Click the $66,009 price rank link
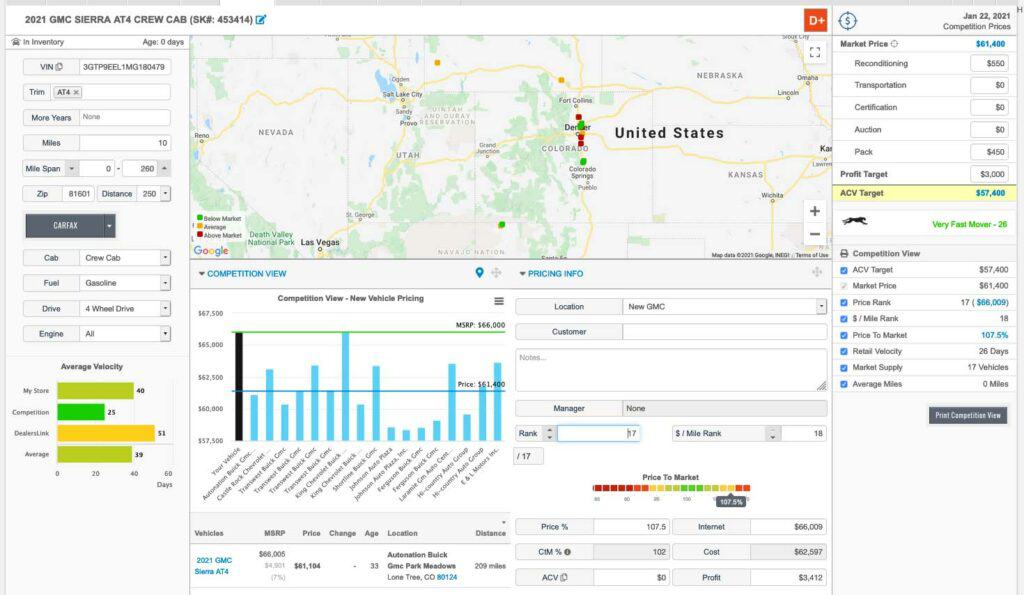 pyautogui.click(x=991, y=302)
